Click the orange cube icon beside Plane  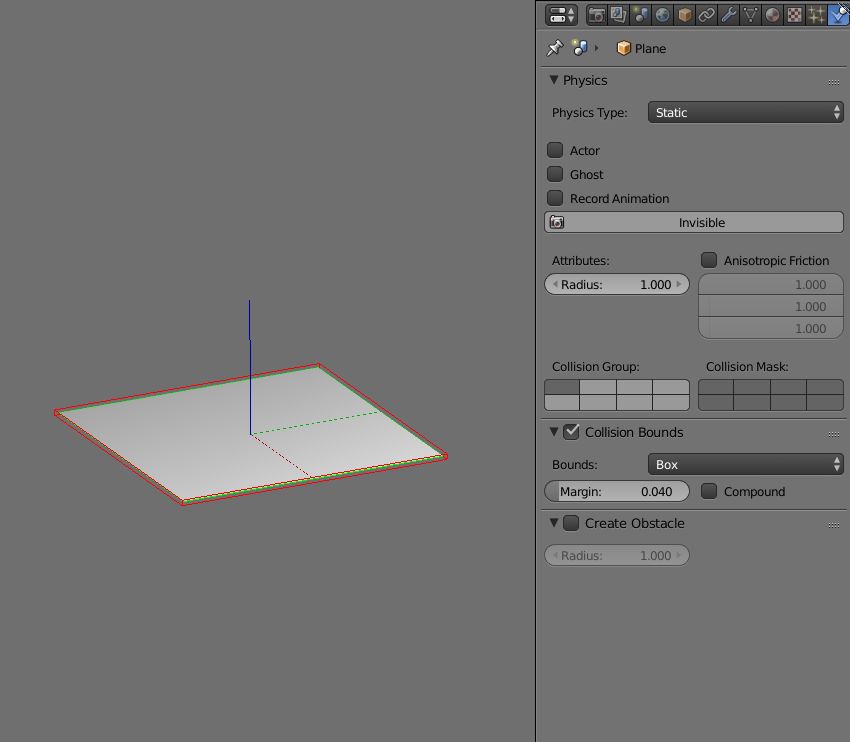pyautogui.click(x=623, y=48)
